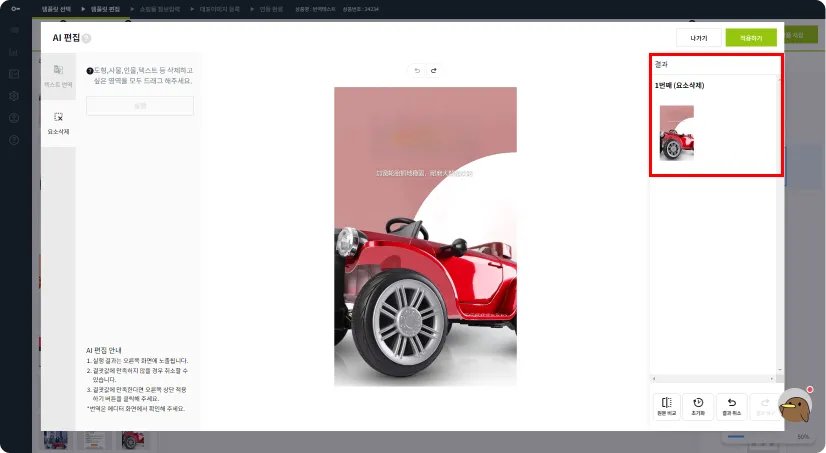Click the left arrow of the result scrollbar
This screenshot has width=826, height=453.
pyautogui.click(x=654, y=379)
